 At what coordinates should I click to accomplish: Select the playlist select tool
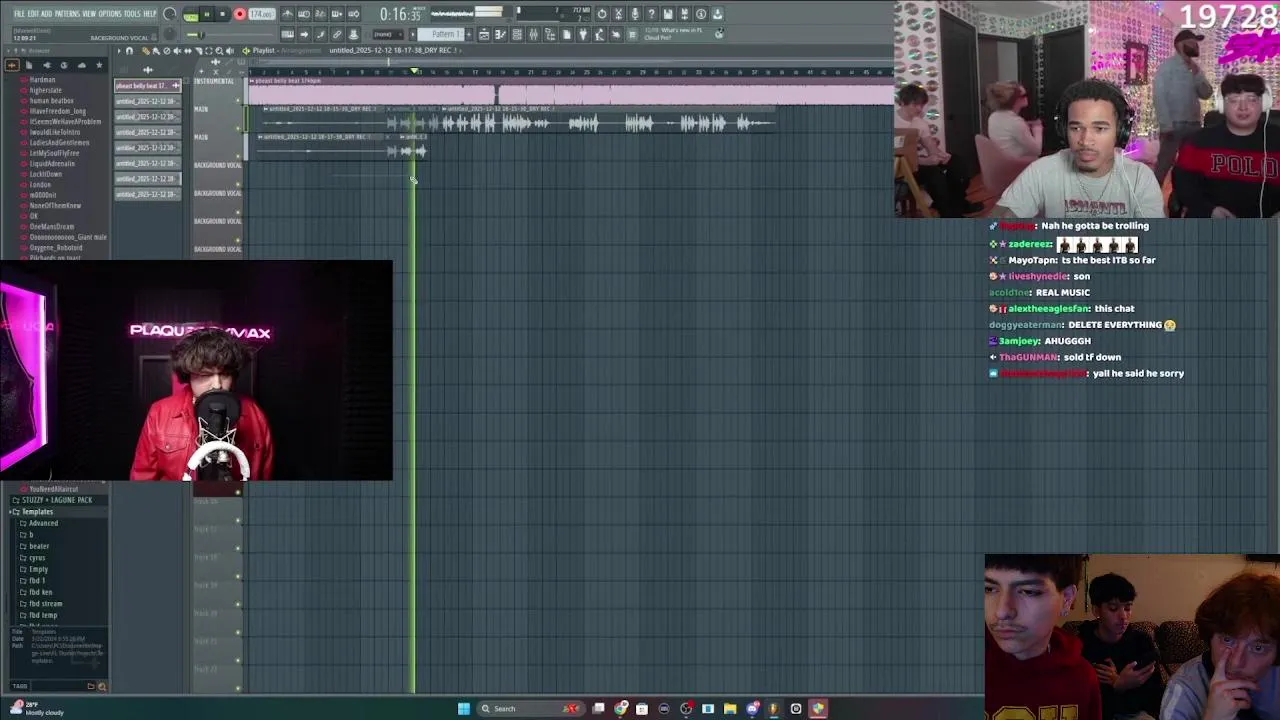pos(208,50)
